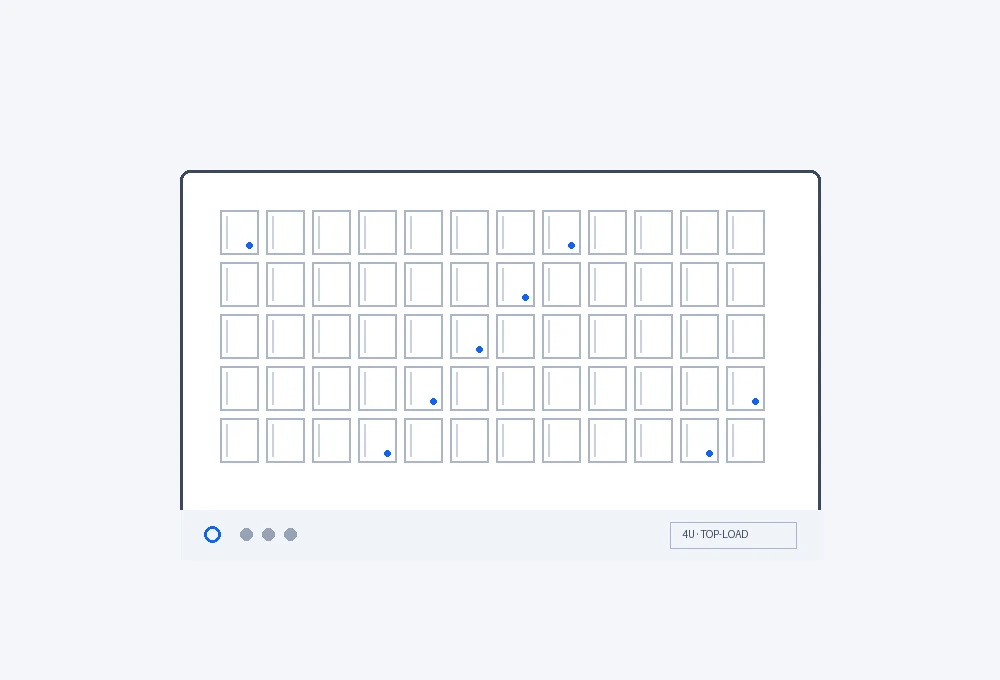The width and height of the screenshot is (1000, 680).
Task: Click the last gray status LED
Action: click(290, 535)
